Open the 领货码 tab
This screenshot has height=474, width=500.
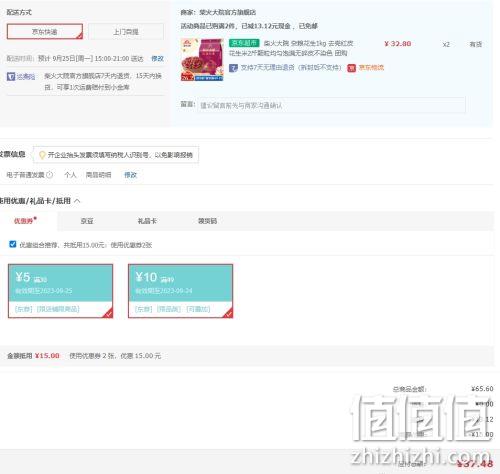207,221
